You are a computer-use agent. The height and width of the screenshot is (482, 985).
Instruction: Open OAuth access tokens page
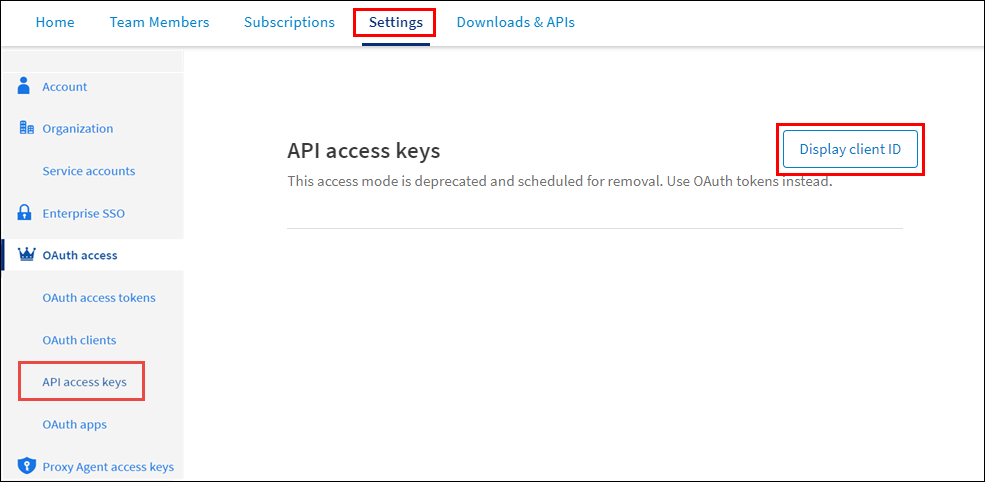tap(98, 297)
